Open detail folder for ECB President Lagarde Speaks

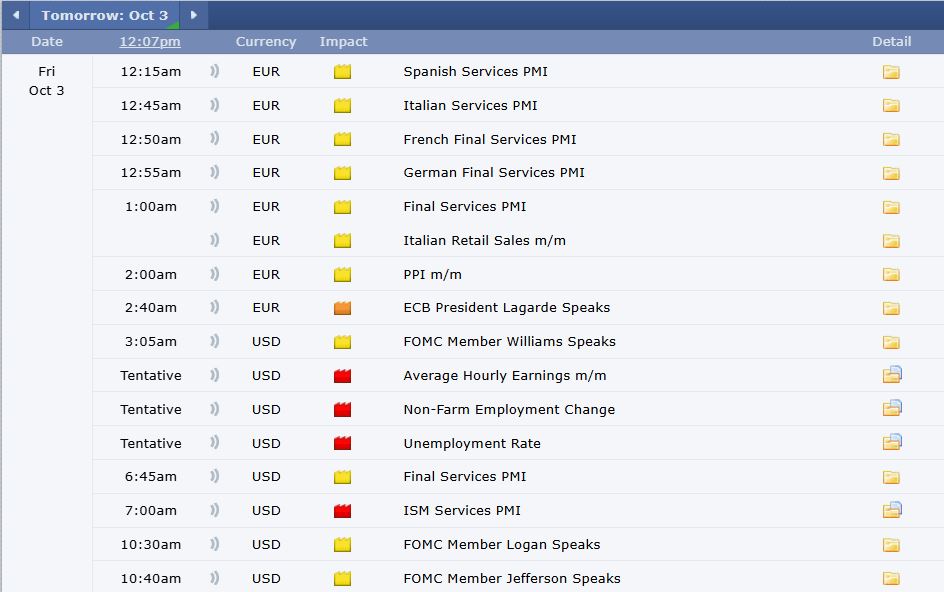(891, 308)
